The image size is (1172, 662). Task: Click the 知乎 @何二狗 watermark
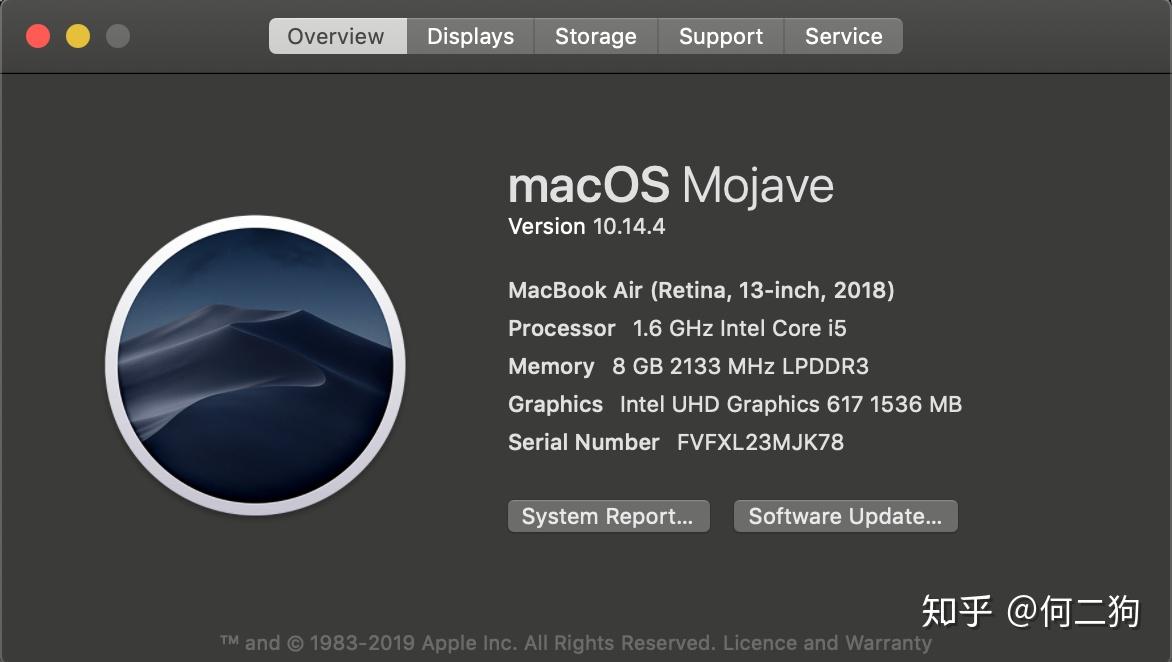tap(1031, 611)
